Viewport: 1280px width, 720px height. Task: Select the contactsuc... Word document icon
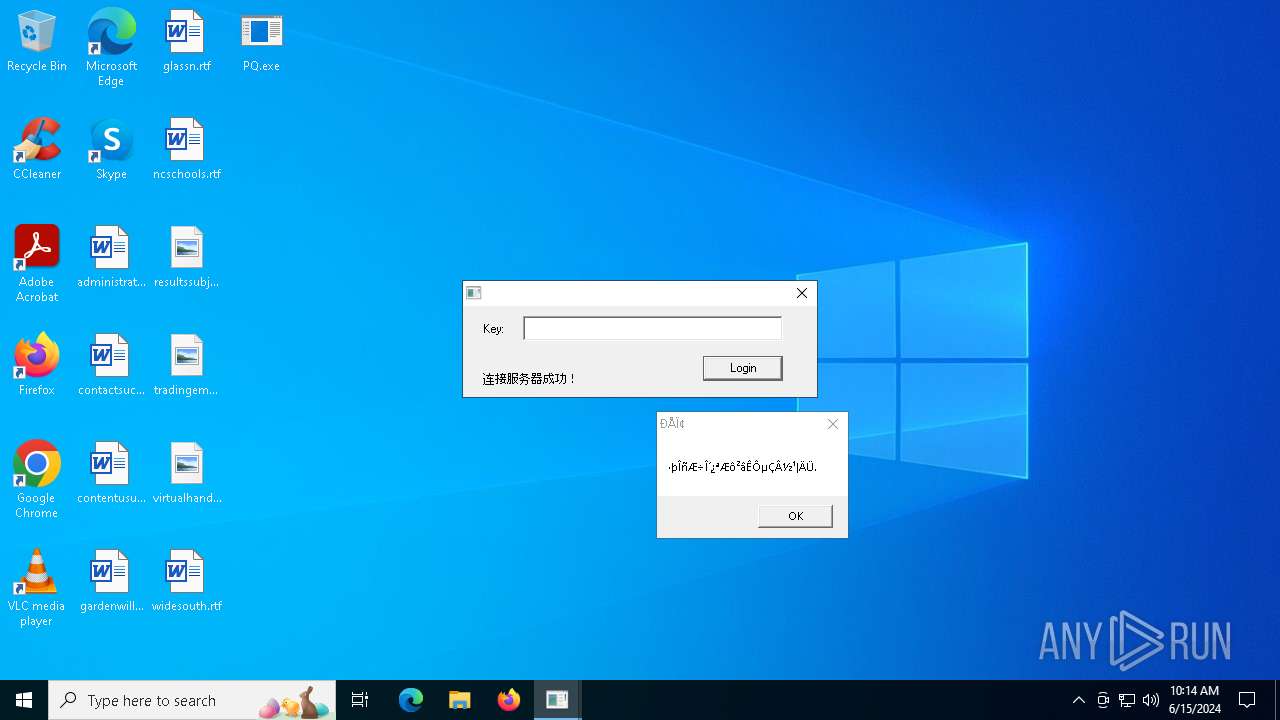coord(111,365)
